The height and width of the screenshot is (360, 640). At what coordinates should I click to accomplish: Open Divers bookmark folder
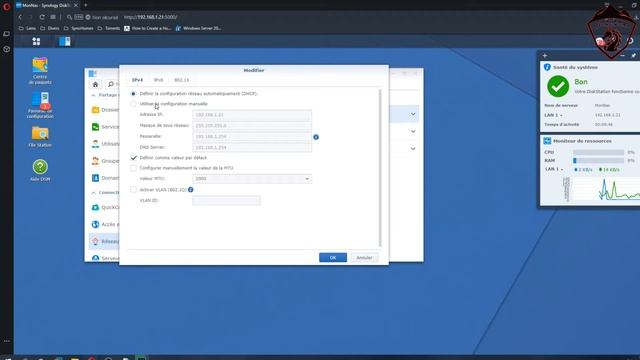50,28
